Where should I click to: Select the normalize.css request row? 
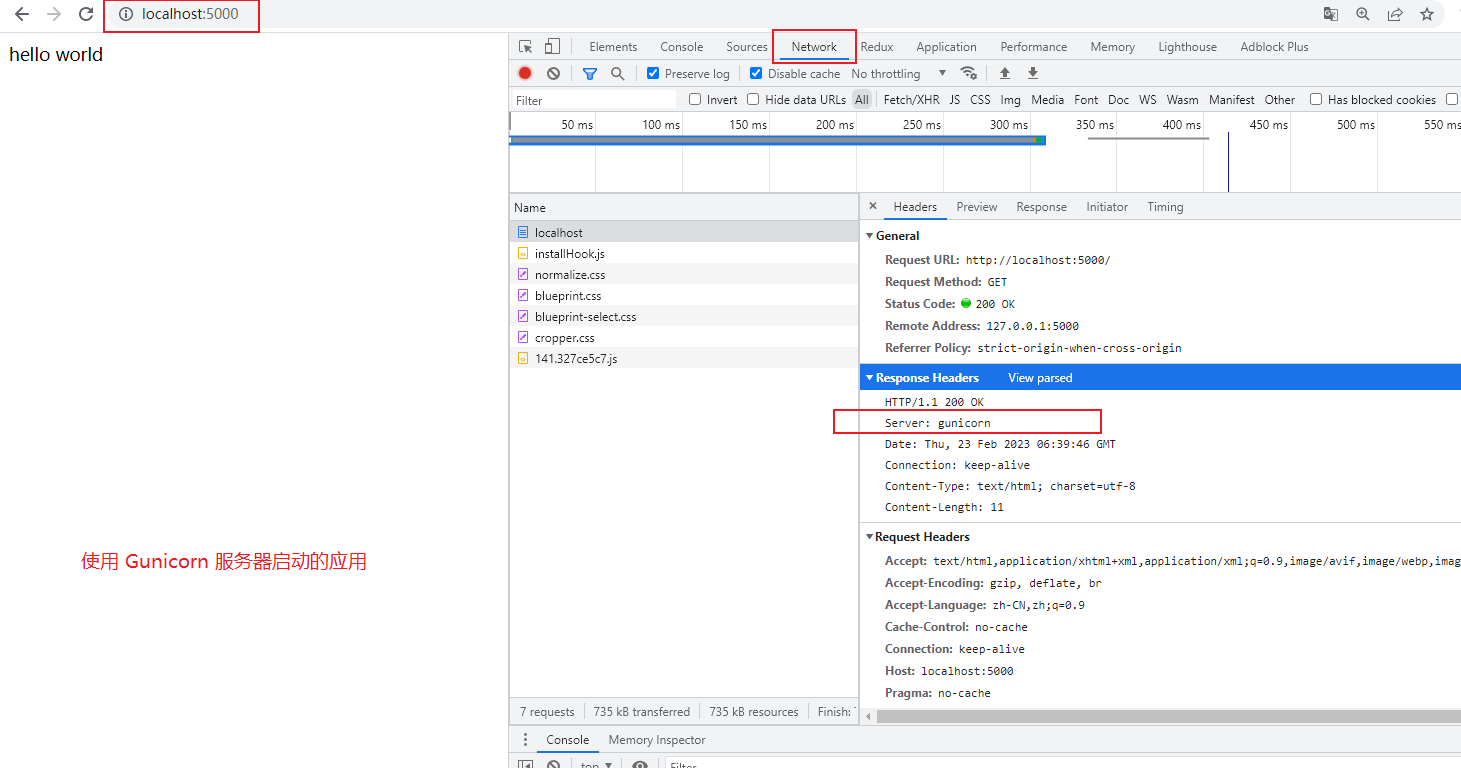[x=683, y=274]
